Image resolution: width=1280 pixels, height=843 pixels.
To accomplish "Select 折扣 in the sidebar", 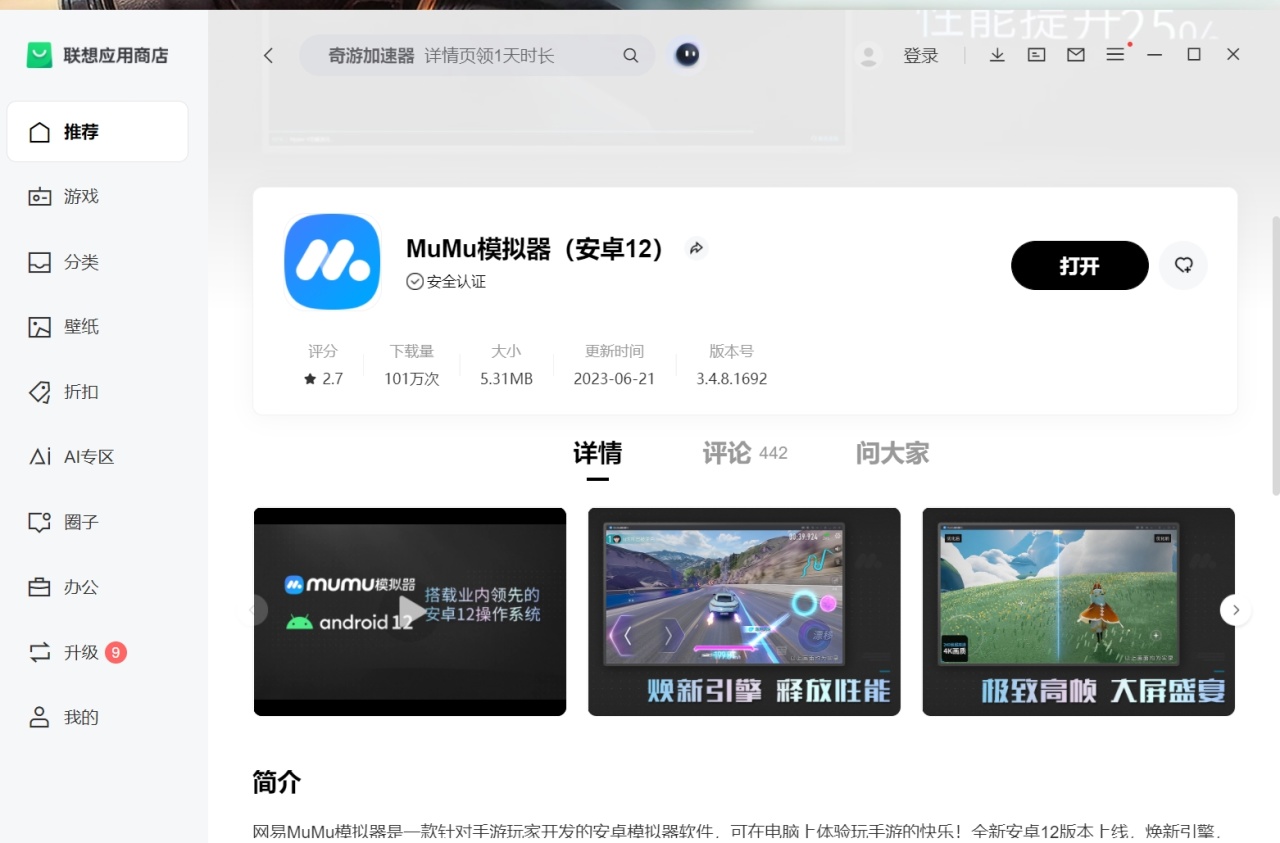I will pyautogui.click(x=97, y=392).
